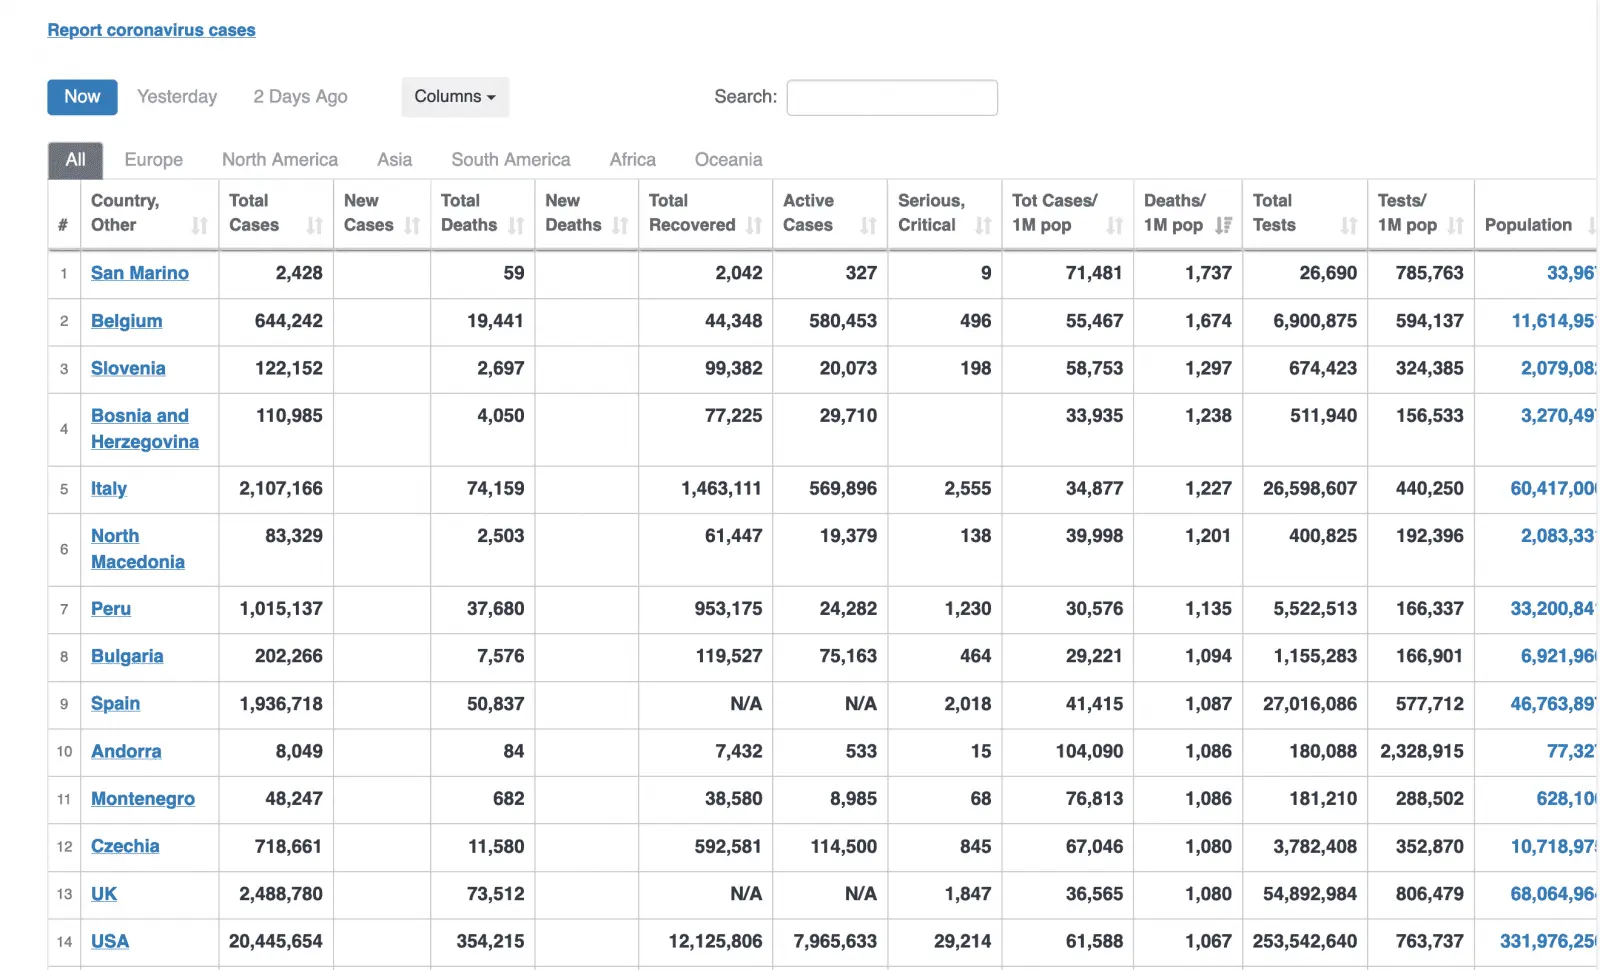The width and height of the screenshot is (1600, 970).
Task: Toggle Deaths/1M pop sort order icon
Action: point(1223,226)
